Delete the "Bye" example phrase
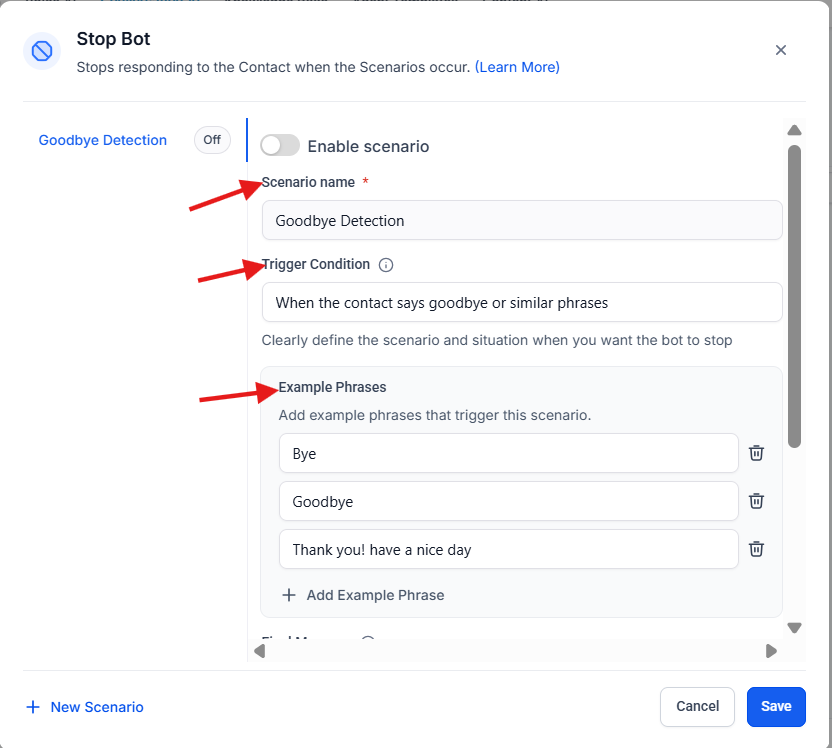The image size is (832, 748). pos(757,453)
